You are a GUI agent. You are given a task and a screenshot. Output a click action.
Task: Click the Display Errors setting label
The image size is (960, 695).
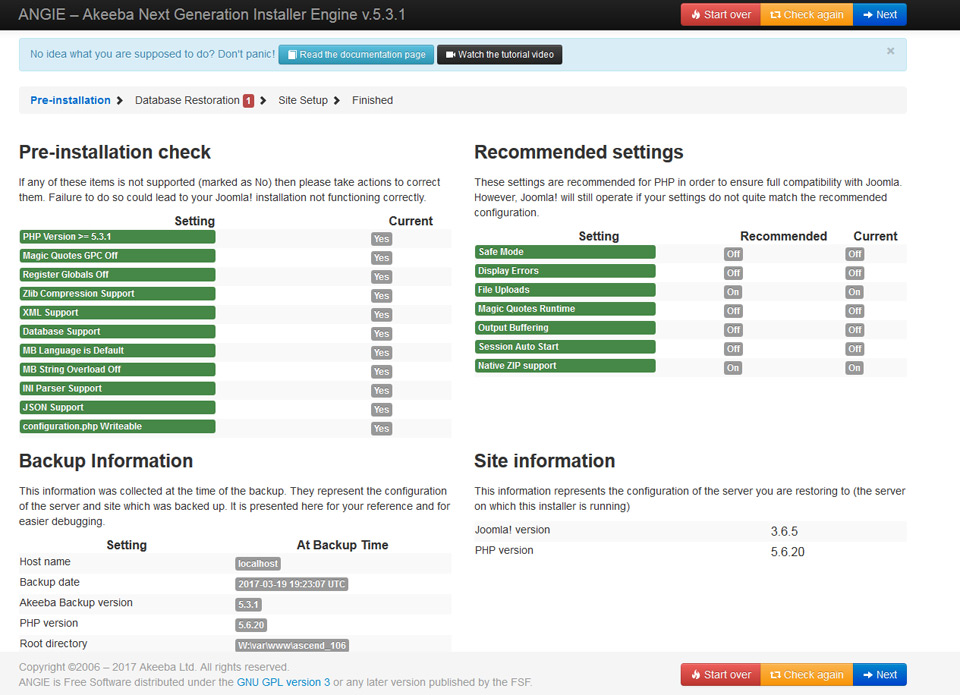[x=565, y=271]
